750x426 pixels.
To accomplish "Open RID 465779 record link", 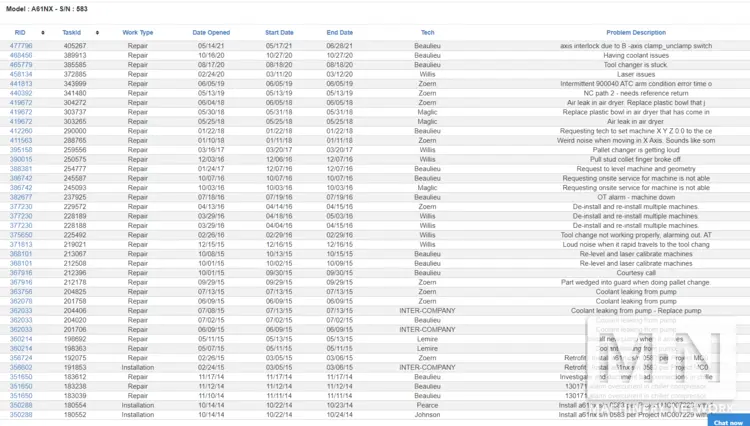I will (x=21, y=65).
